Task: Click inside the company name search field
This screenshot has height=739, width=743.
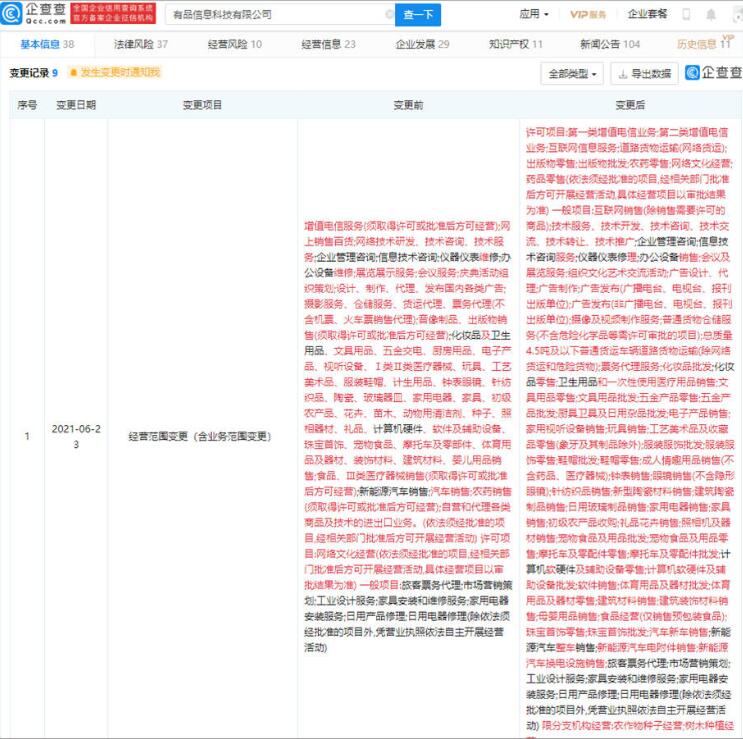Action: (280, 15)
